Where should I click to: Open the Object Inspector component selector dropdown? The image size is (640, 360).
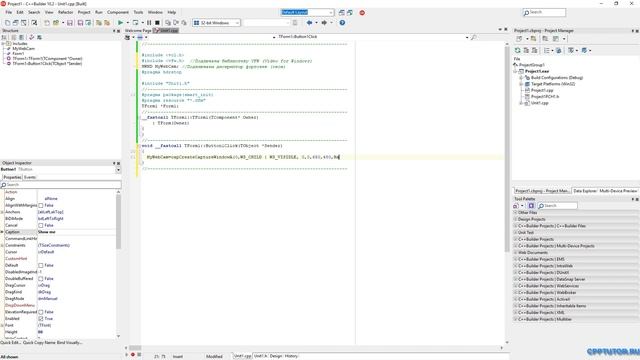point(118,169)
